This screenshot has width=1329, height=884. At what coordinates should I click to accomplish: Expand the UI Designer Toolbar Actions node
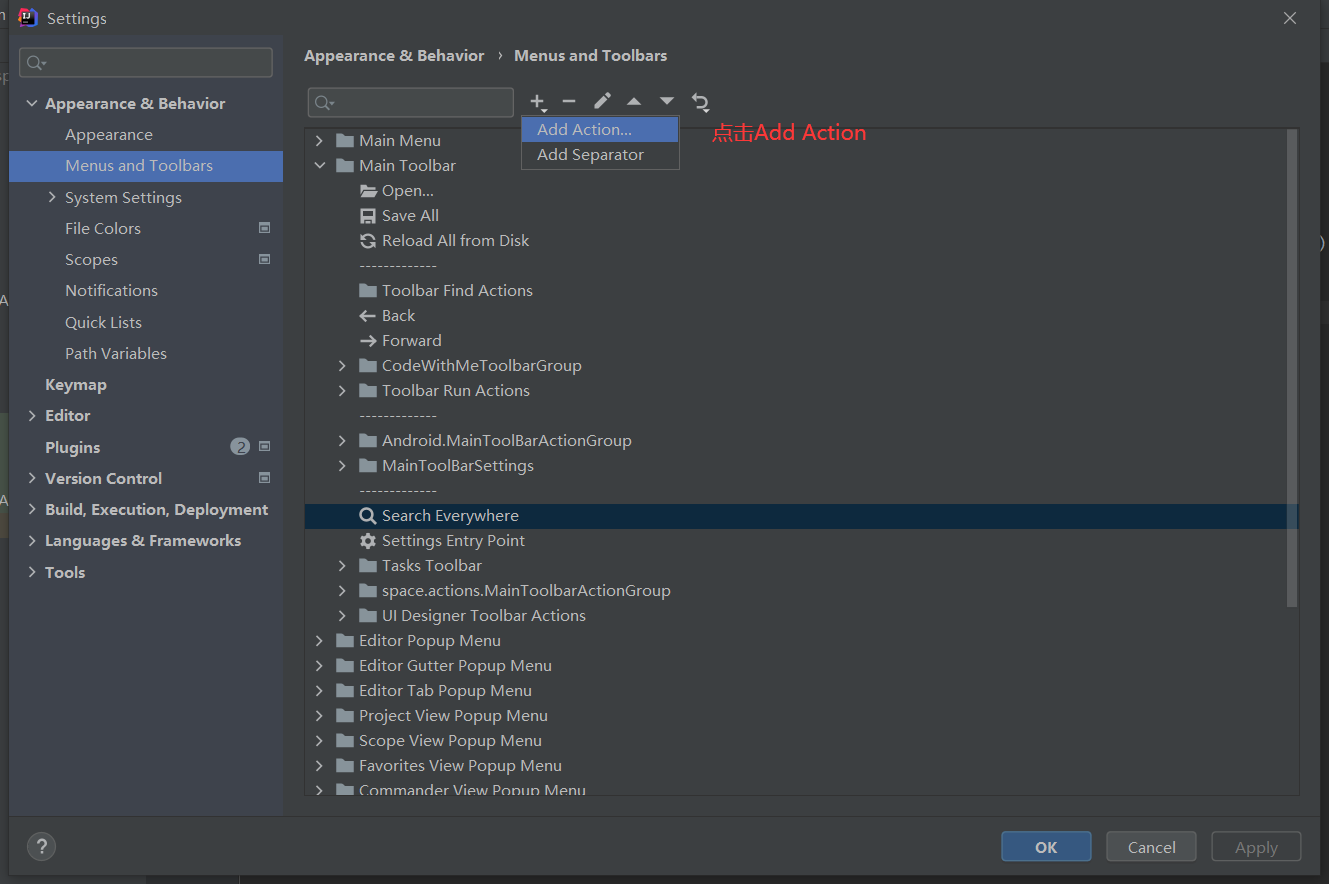(343, 616)
